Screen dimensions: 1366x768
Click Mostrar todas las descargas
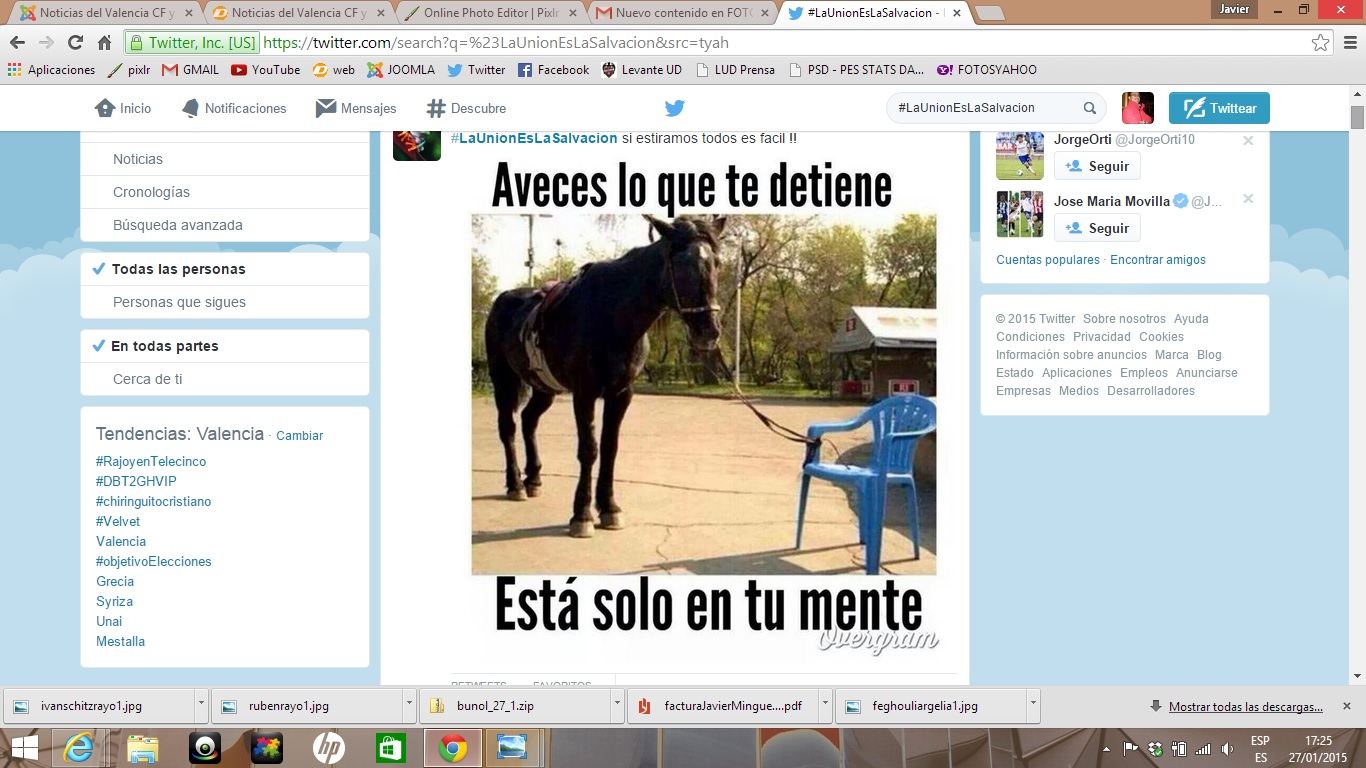pyautogui.click(x=1245, y=706)
